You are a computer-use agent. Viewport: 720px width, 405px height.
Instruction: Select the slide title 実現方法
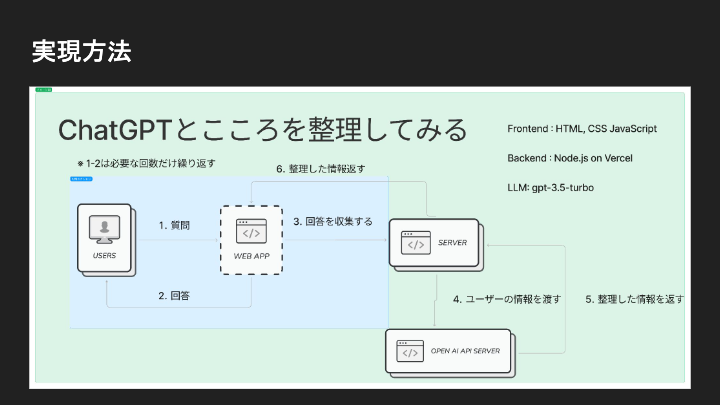point(82,51)
